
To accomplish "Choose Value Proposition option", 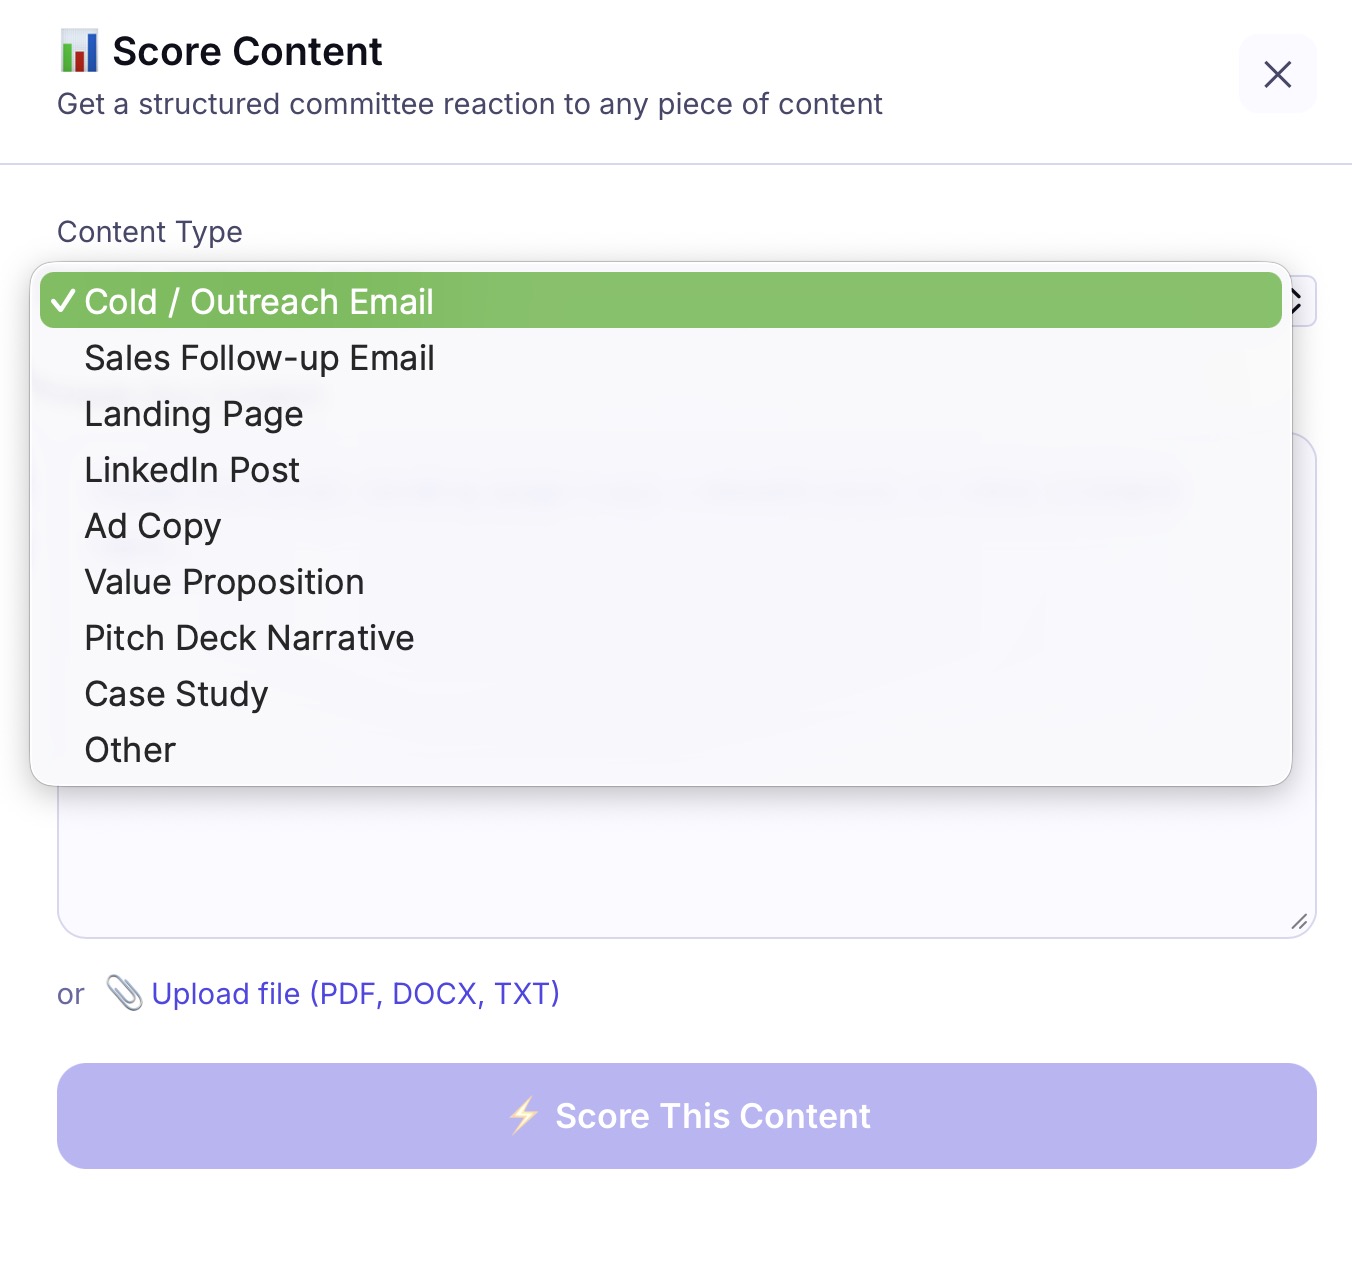I will pyautogui.click(x=224, y=581).
